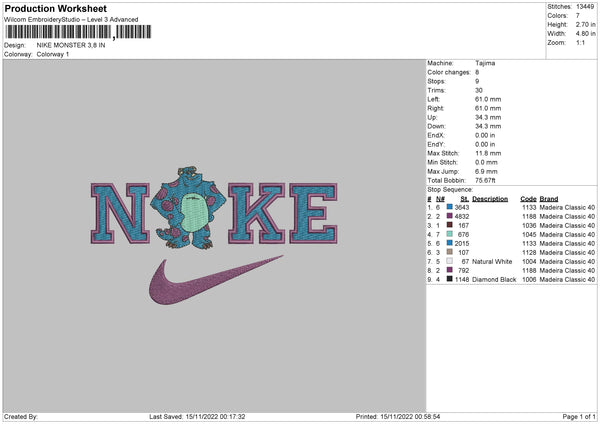
Task: Click the "Stops:" label
Action: 437,81
